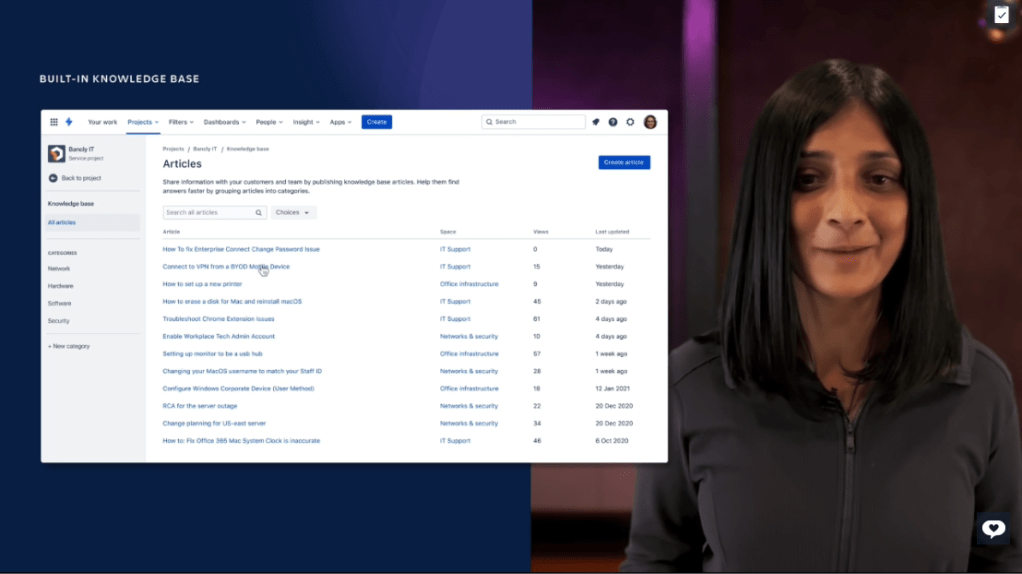Click the user profile avatar

tap(650, 122)
